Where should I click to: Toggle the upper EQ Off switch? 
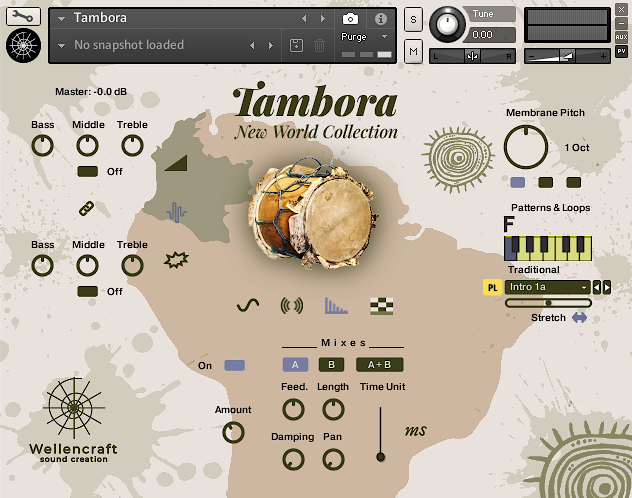[x=87, y=172]
